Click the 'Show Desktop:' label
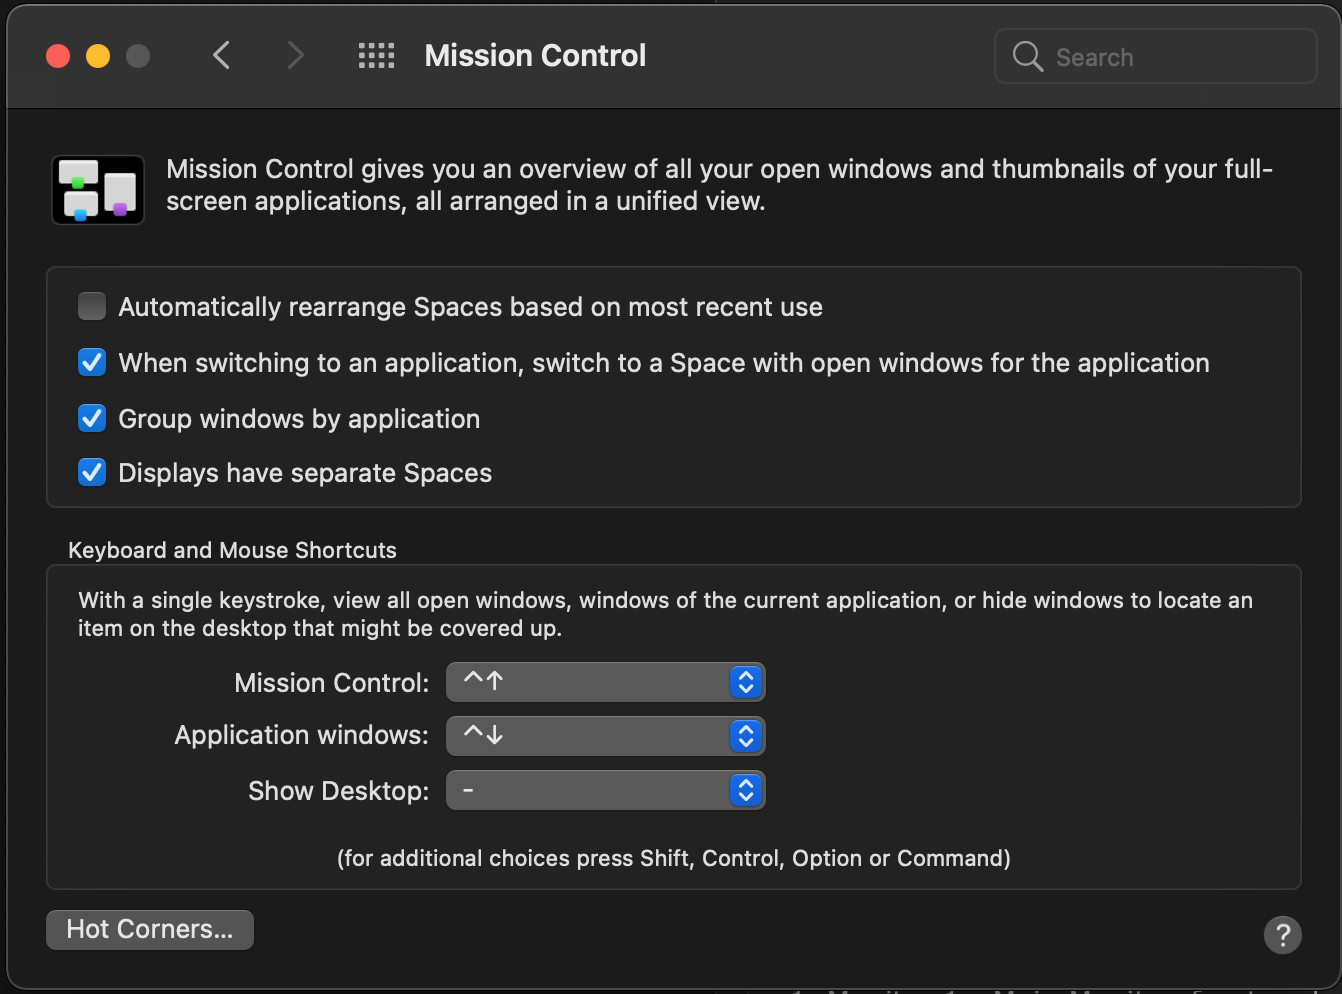The height and width of the screenshot is (994, 1342). point(339,791)
